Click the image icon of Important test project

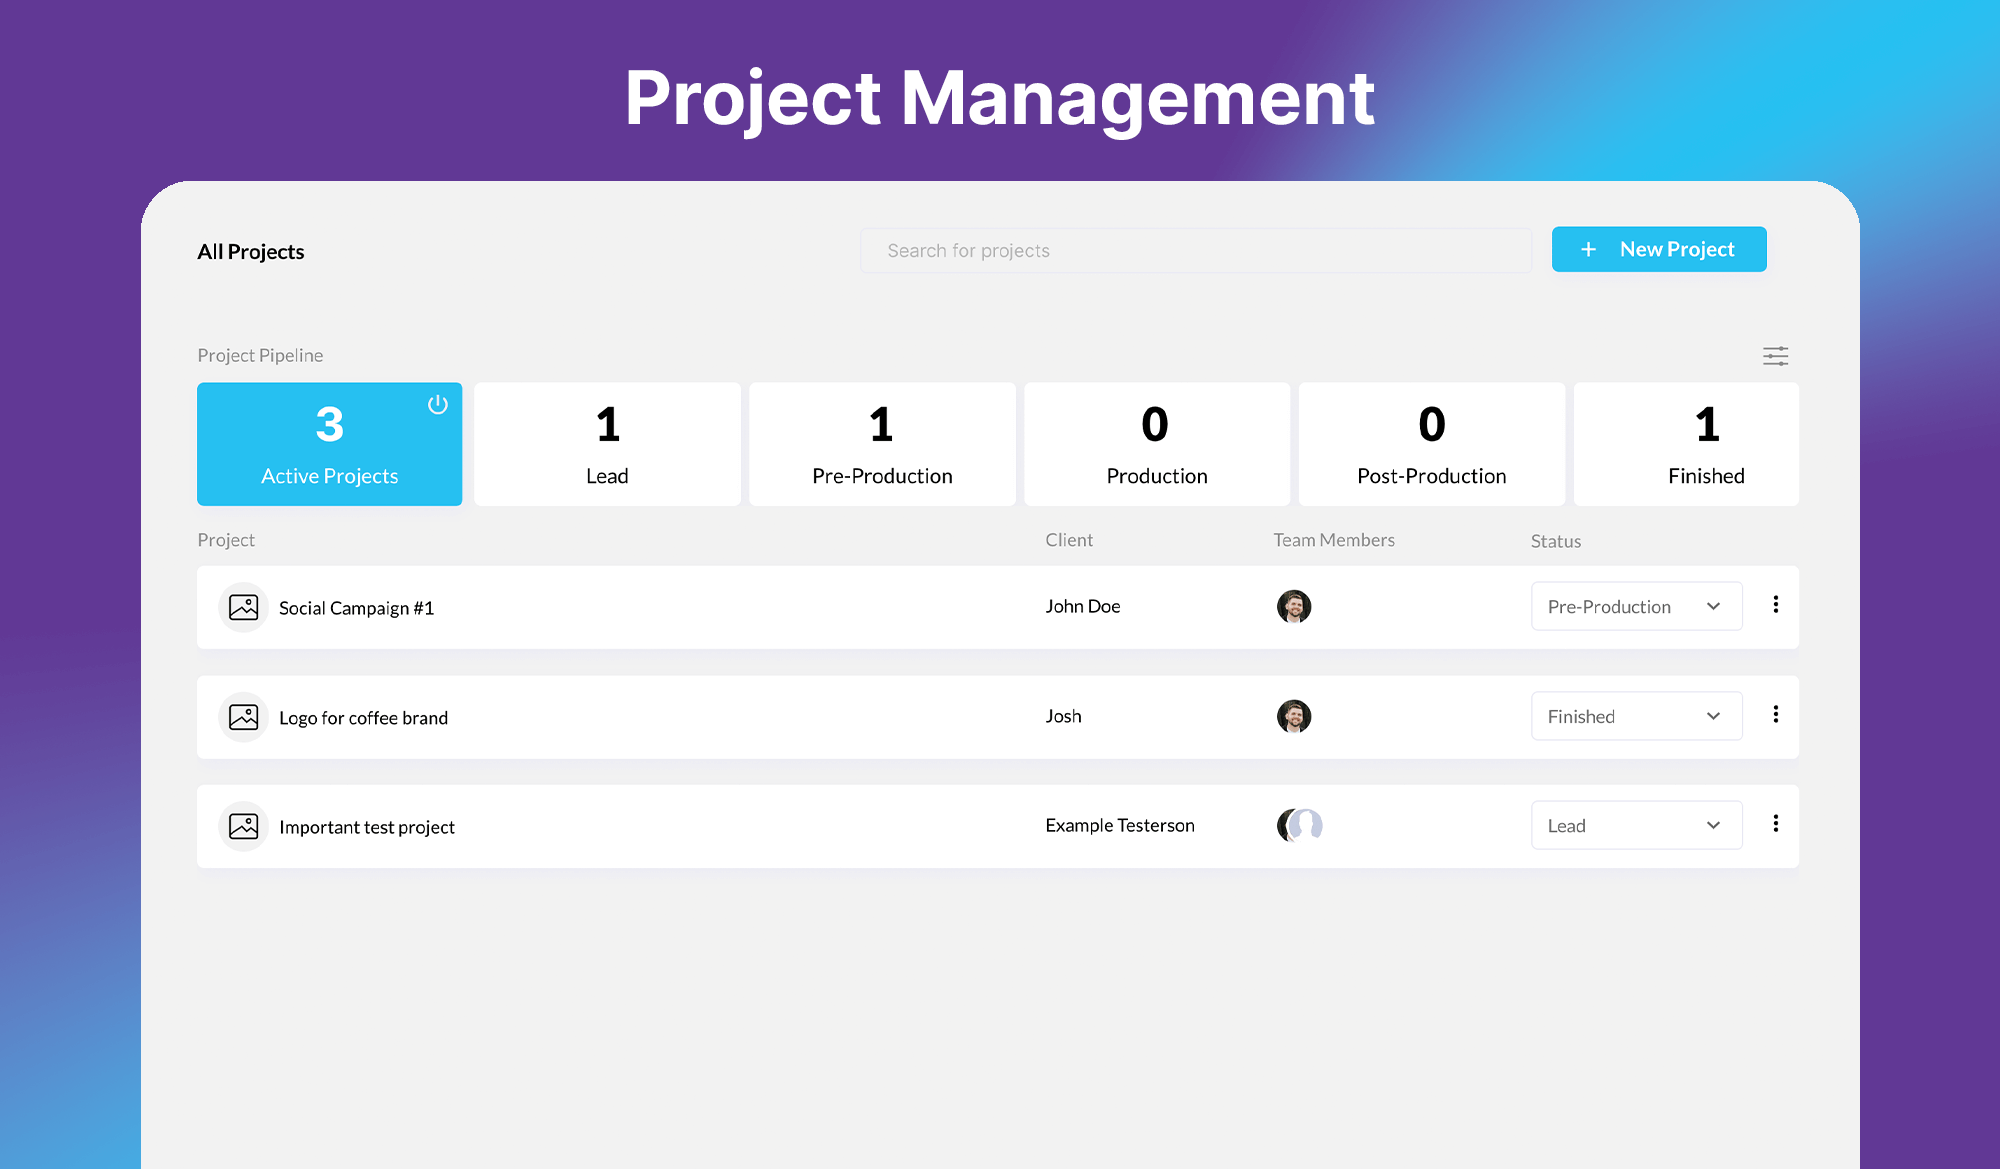click(x=243, y=826)
